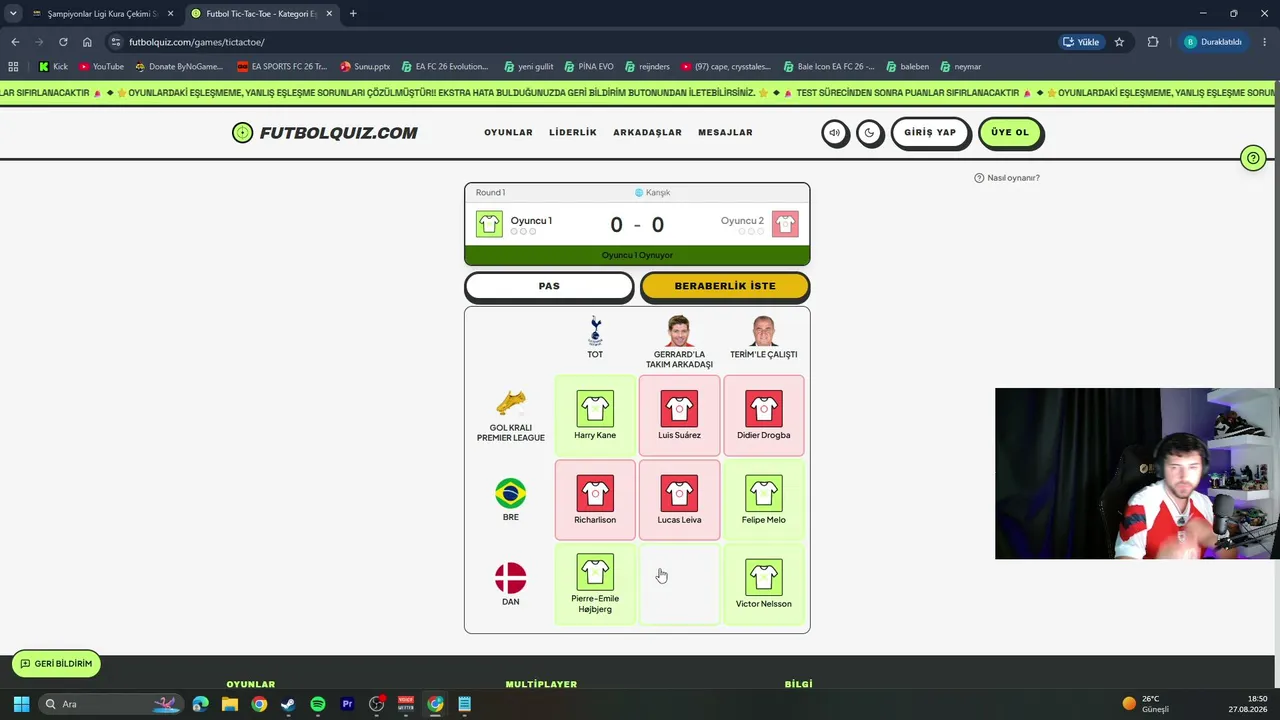
Task: Open the OYUNLAR menu
Action: [x=508, y=133]
